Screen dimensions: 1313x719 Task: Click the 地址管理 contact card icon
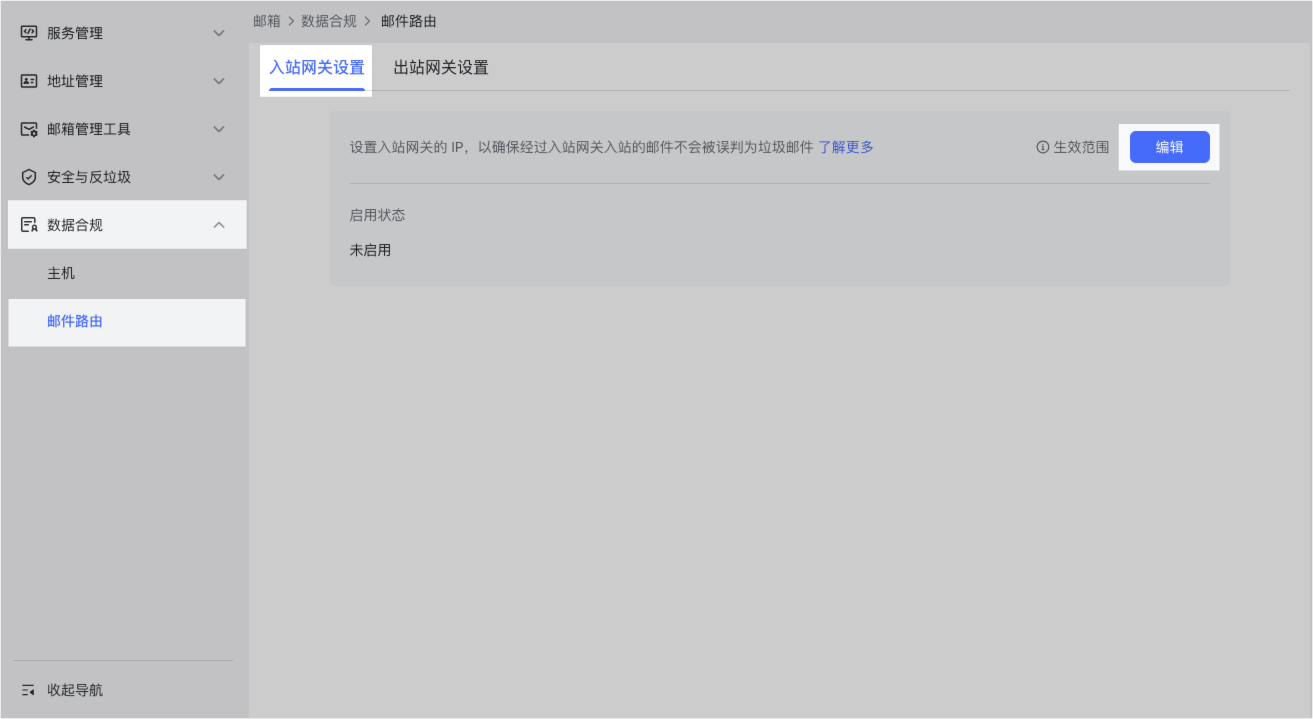coord(29,81)
